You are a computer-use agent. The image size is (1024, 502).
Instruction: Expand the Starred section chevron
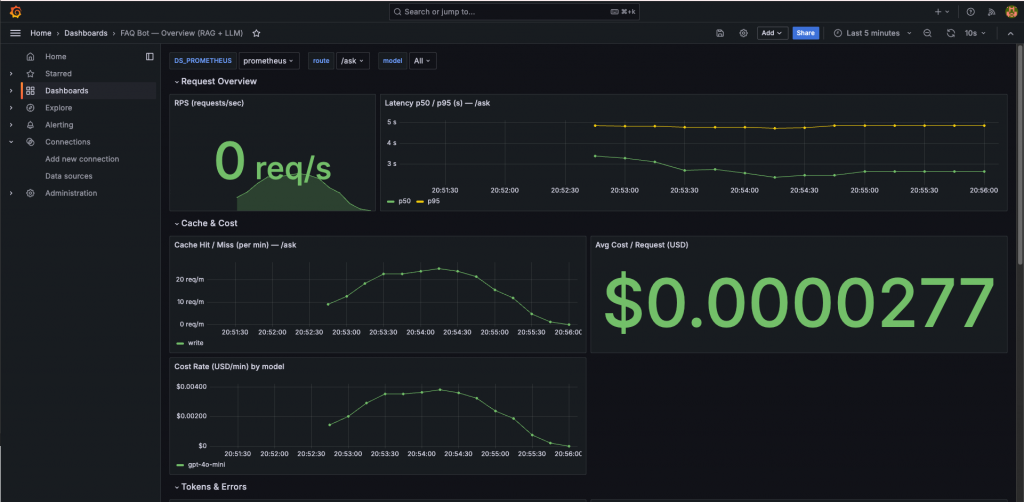[x=11, y=74]
